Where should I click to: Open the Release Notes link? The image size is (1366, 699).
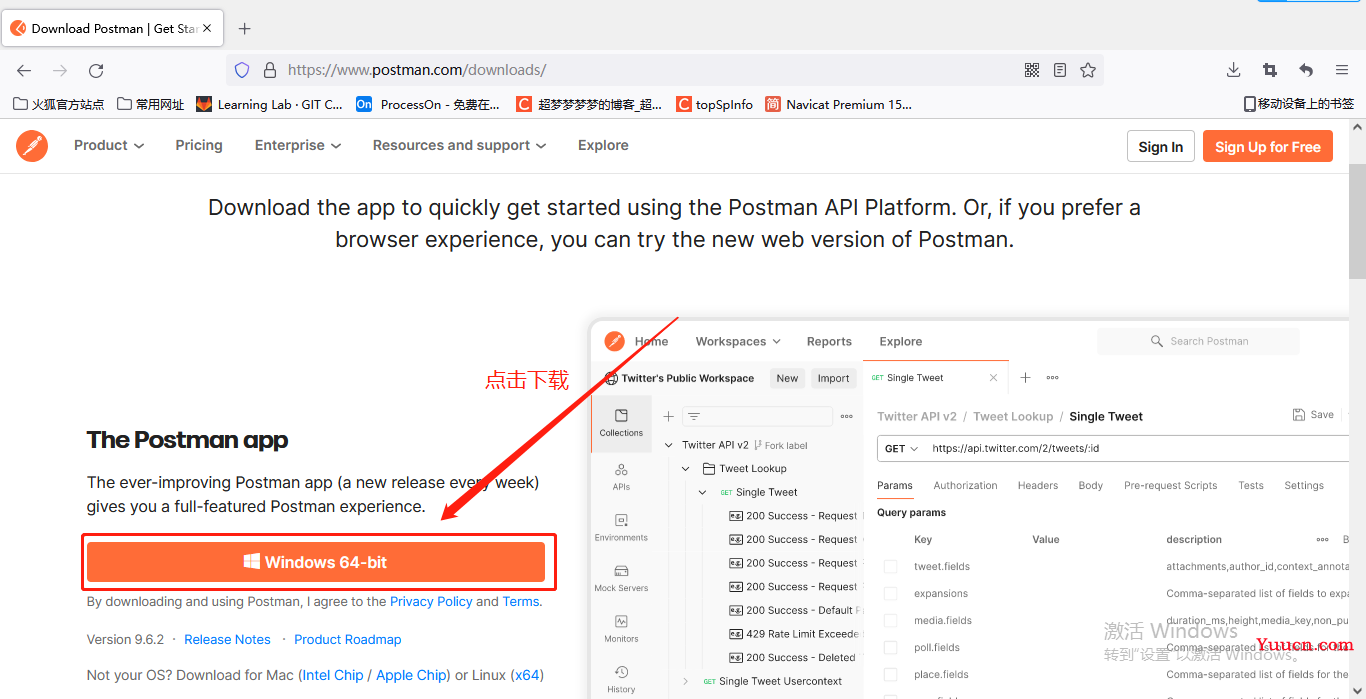(227, 639)
